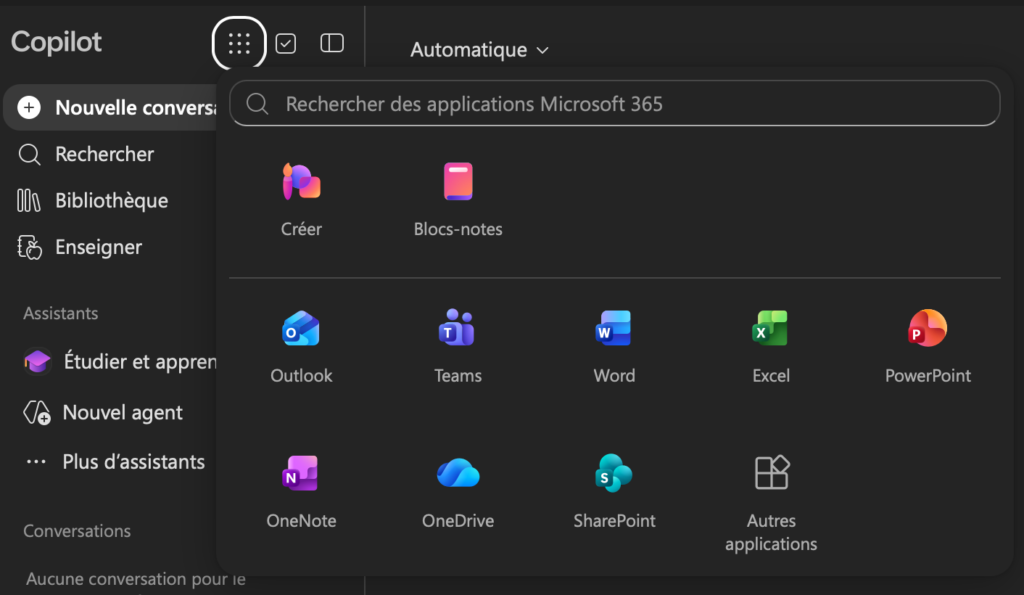This screenshot has height=595, width=1024.
Task: Click the checkmark tasks icon
Action: click(286, 43)
